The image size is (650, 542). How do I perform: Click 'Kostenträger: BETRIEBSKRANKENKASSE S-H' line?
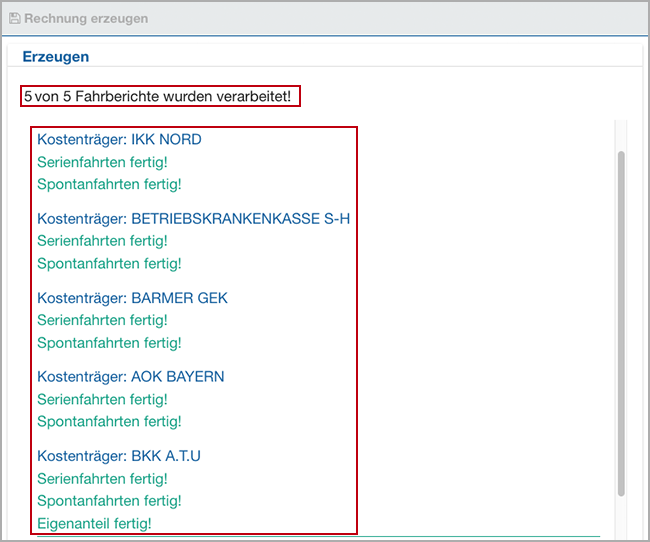194,219
